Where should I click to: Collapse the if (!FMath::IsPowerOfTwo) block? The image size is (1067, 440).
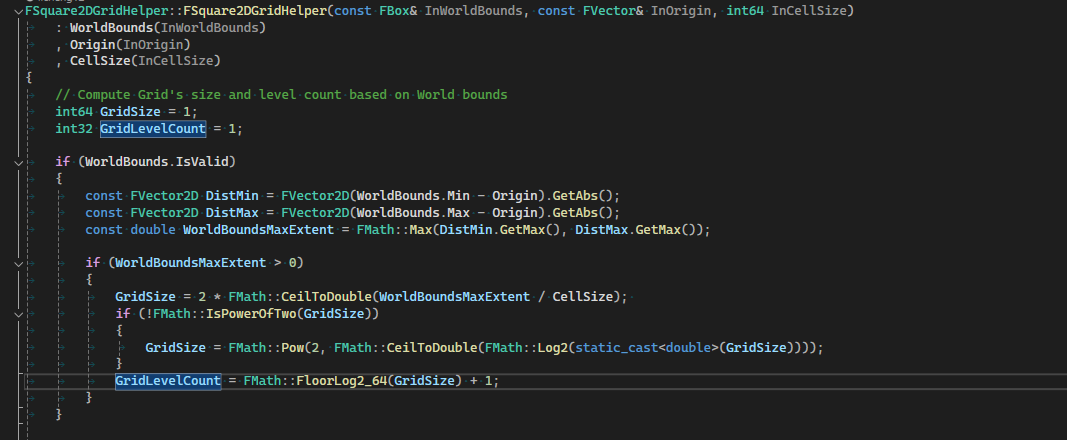point(18,314)
